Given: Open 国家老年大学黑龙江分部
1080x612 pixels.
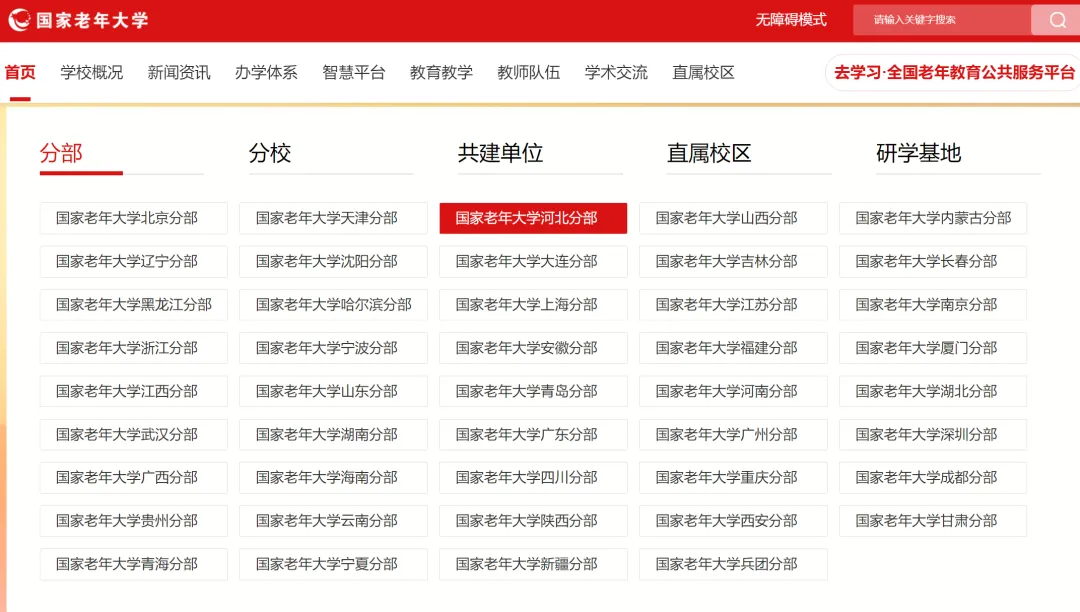Looking at the screenshot, I should 134,305.
